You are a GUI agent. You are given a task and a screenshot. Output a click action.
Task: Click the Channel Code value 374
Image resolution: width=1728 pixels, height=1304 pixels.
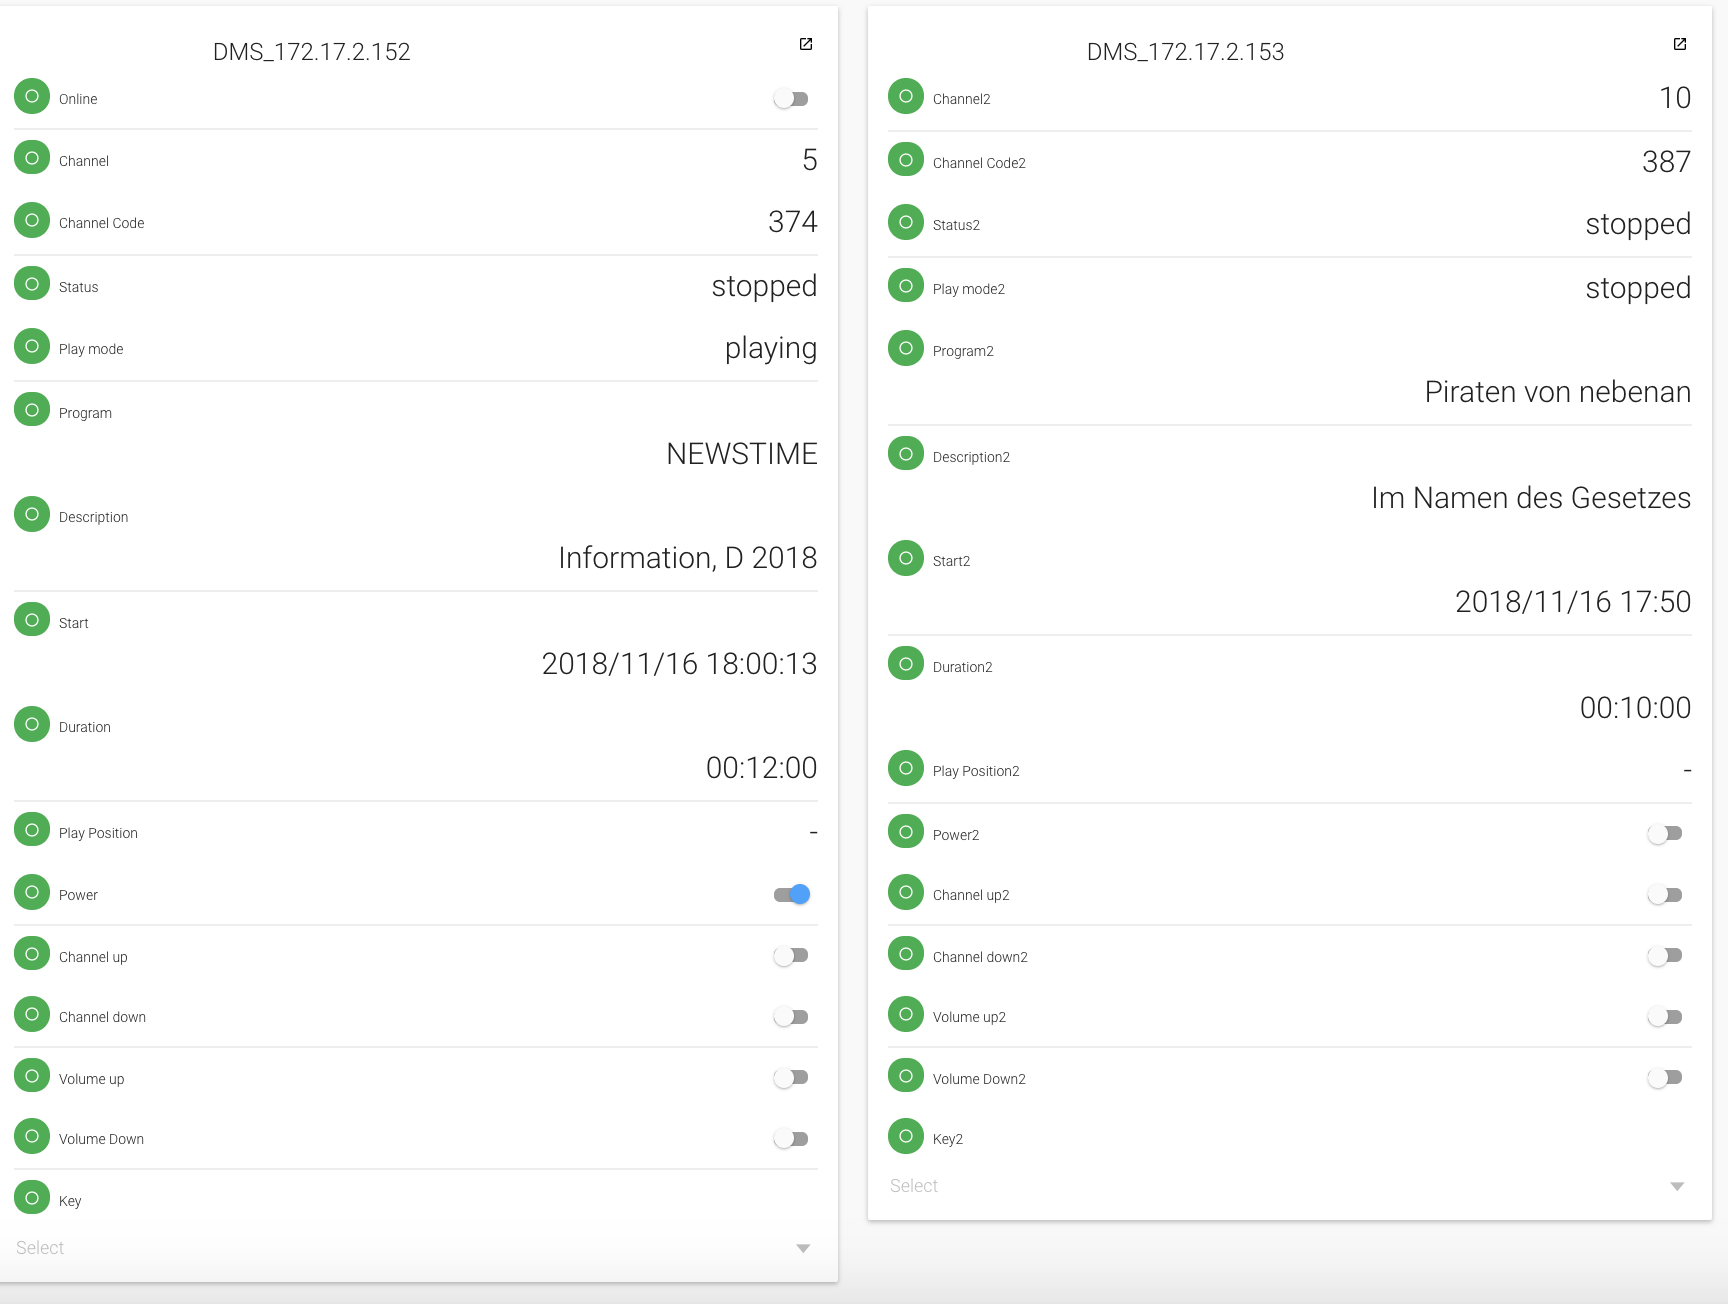click(793, 222)
